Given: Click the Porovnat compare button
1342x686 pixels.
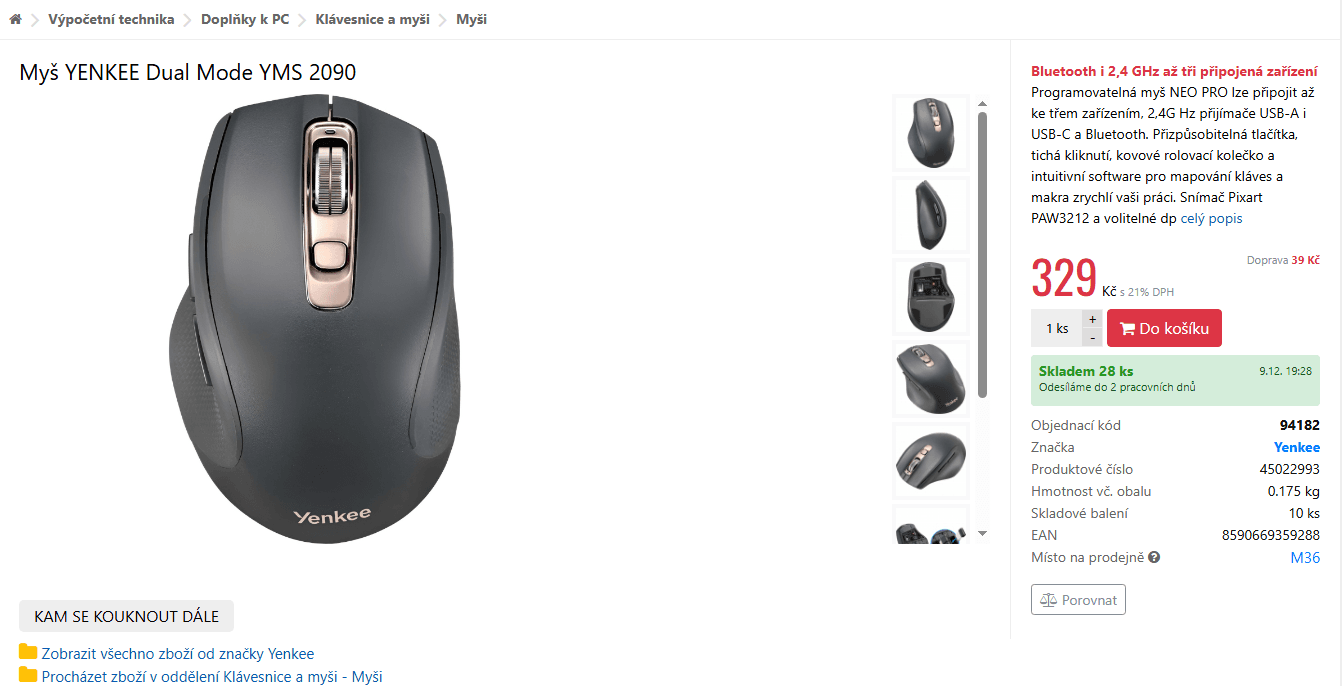Looking at the screenshot, I should pyautogui.click(x=1078, y=600).
